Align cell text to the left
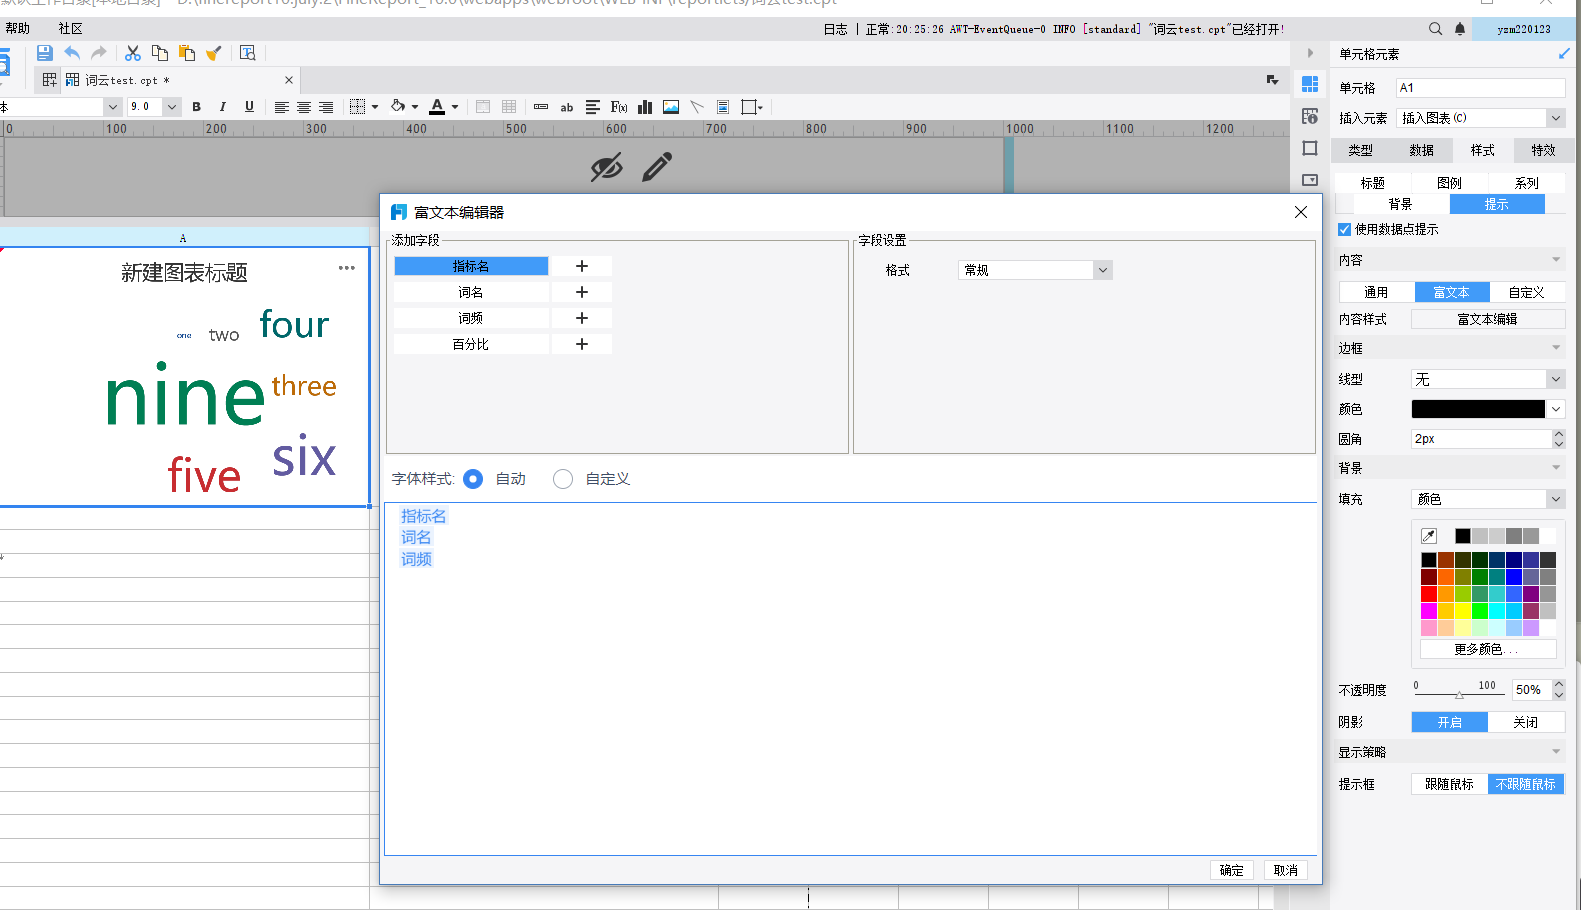The width and height of the screenshot is (1581, 910). [x=282, y=107]
